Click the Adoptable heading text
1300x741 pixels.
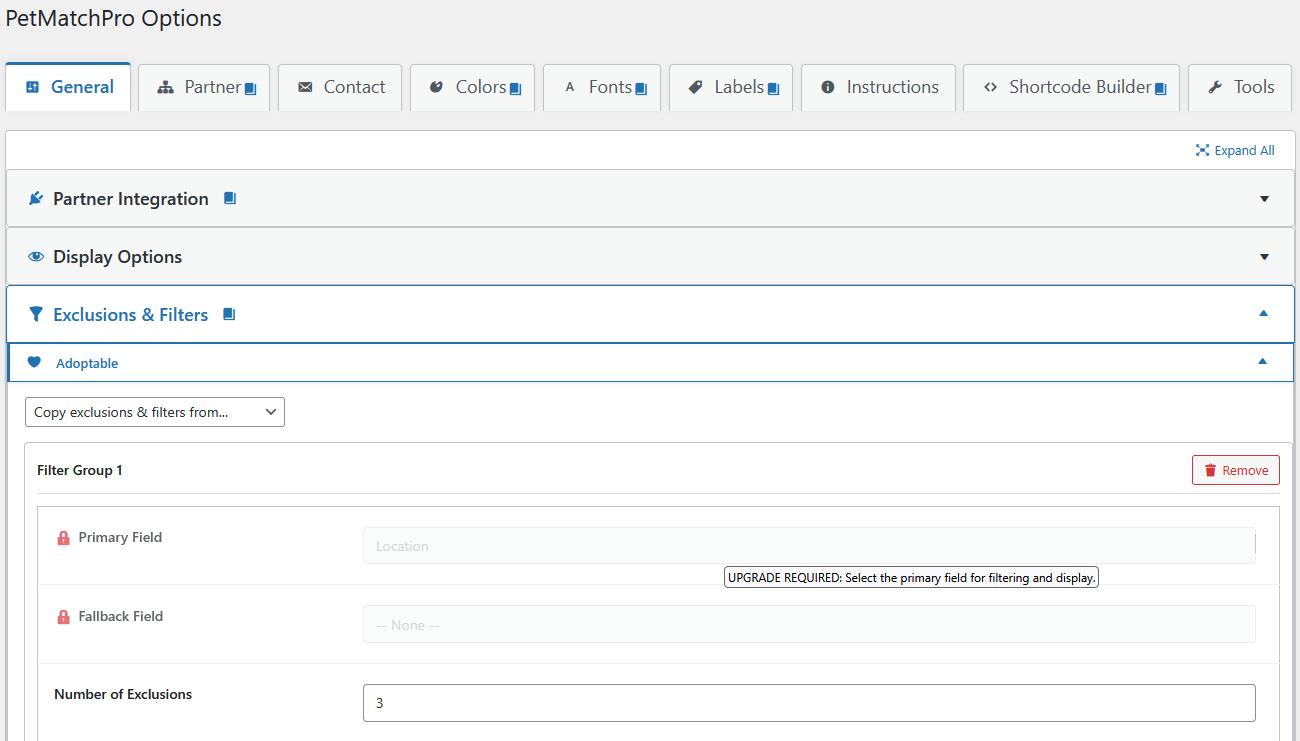click(x=87, y=363)
